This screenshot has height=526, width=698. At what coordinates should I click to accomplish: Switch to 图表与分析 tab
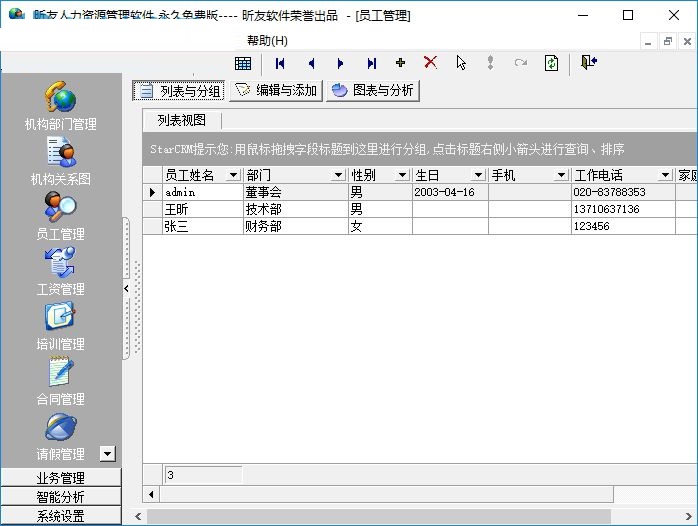point(373,90)
